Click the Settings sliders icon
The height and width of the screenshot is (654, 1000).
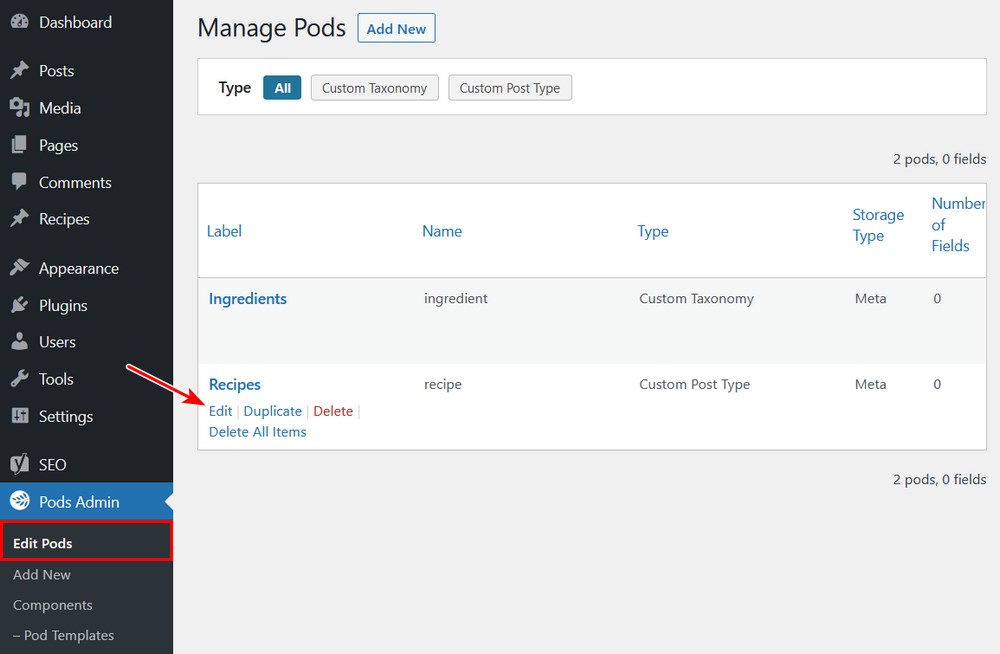click(20, 416)
